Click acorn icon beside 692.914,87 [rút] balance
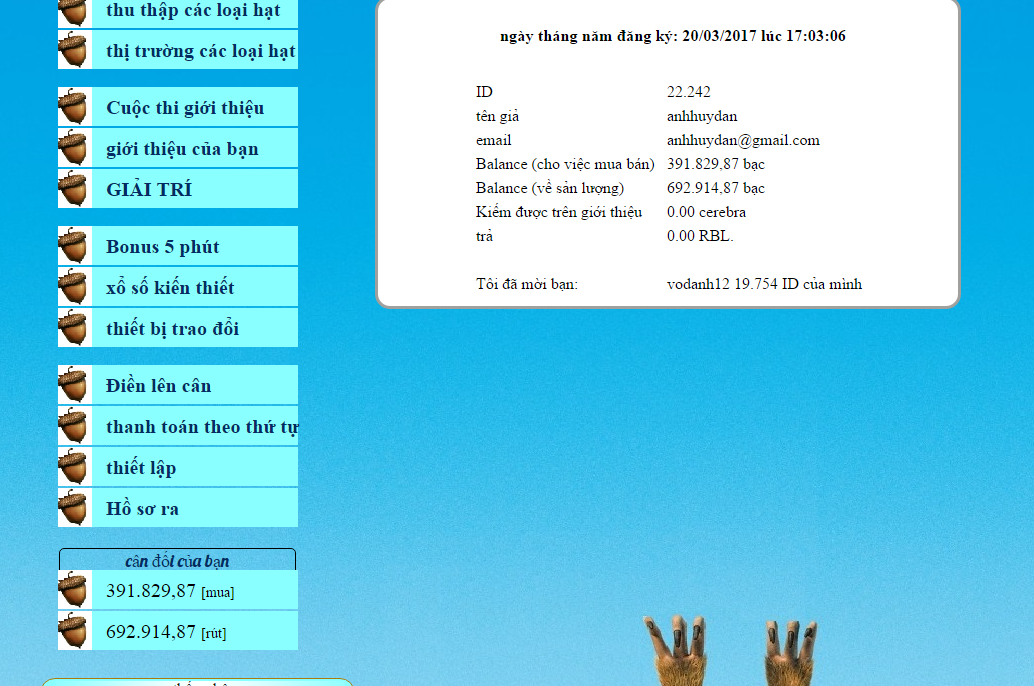Screen dimensions: 1034x686 73,631
